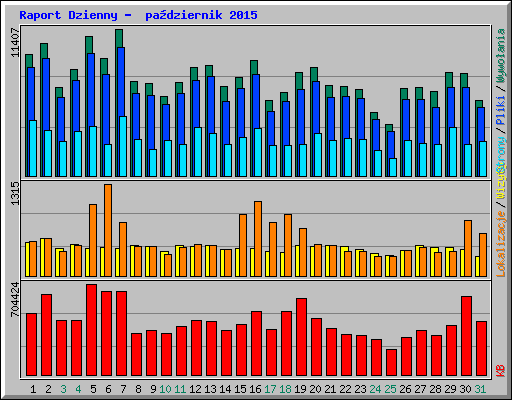Click day label '1' on the axis

coord(33,389)
